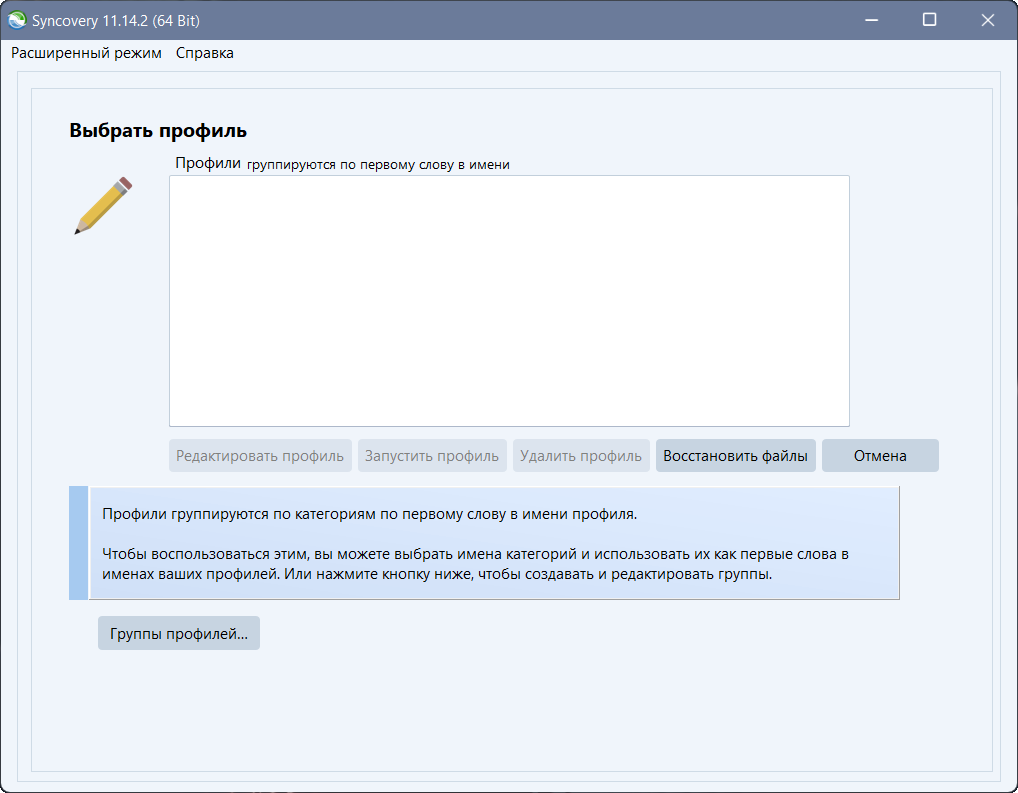Click the blue vertical strip beside the info panel
This screenshot has height=793, width=1018.
(78, 543)
